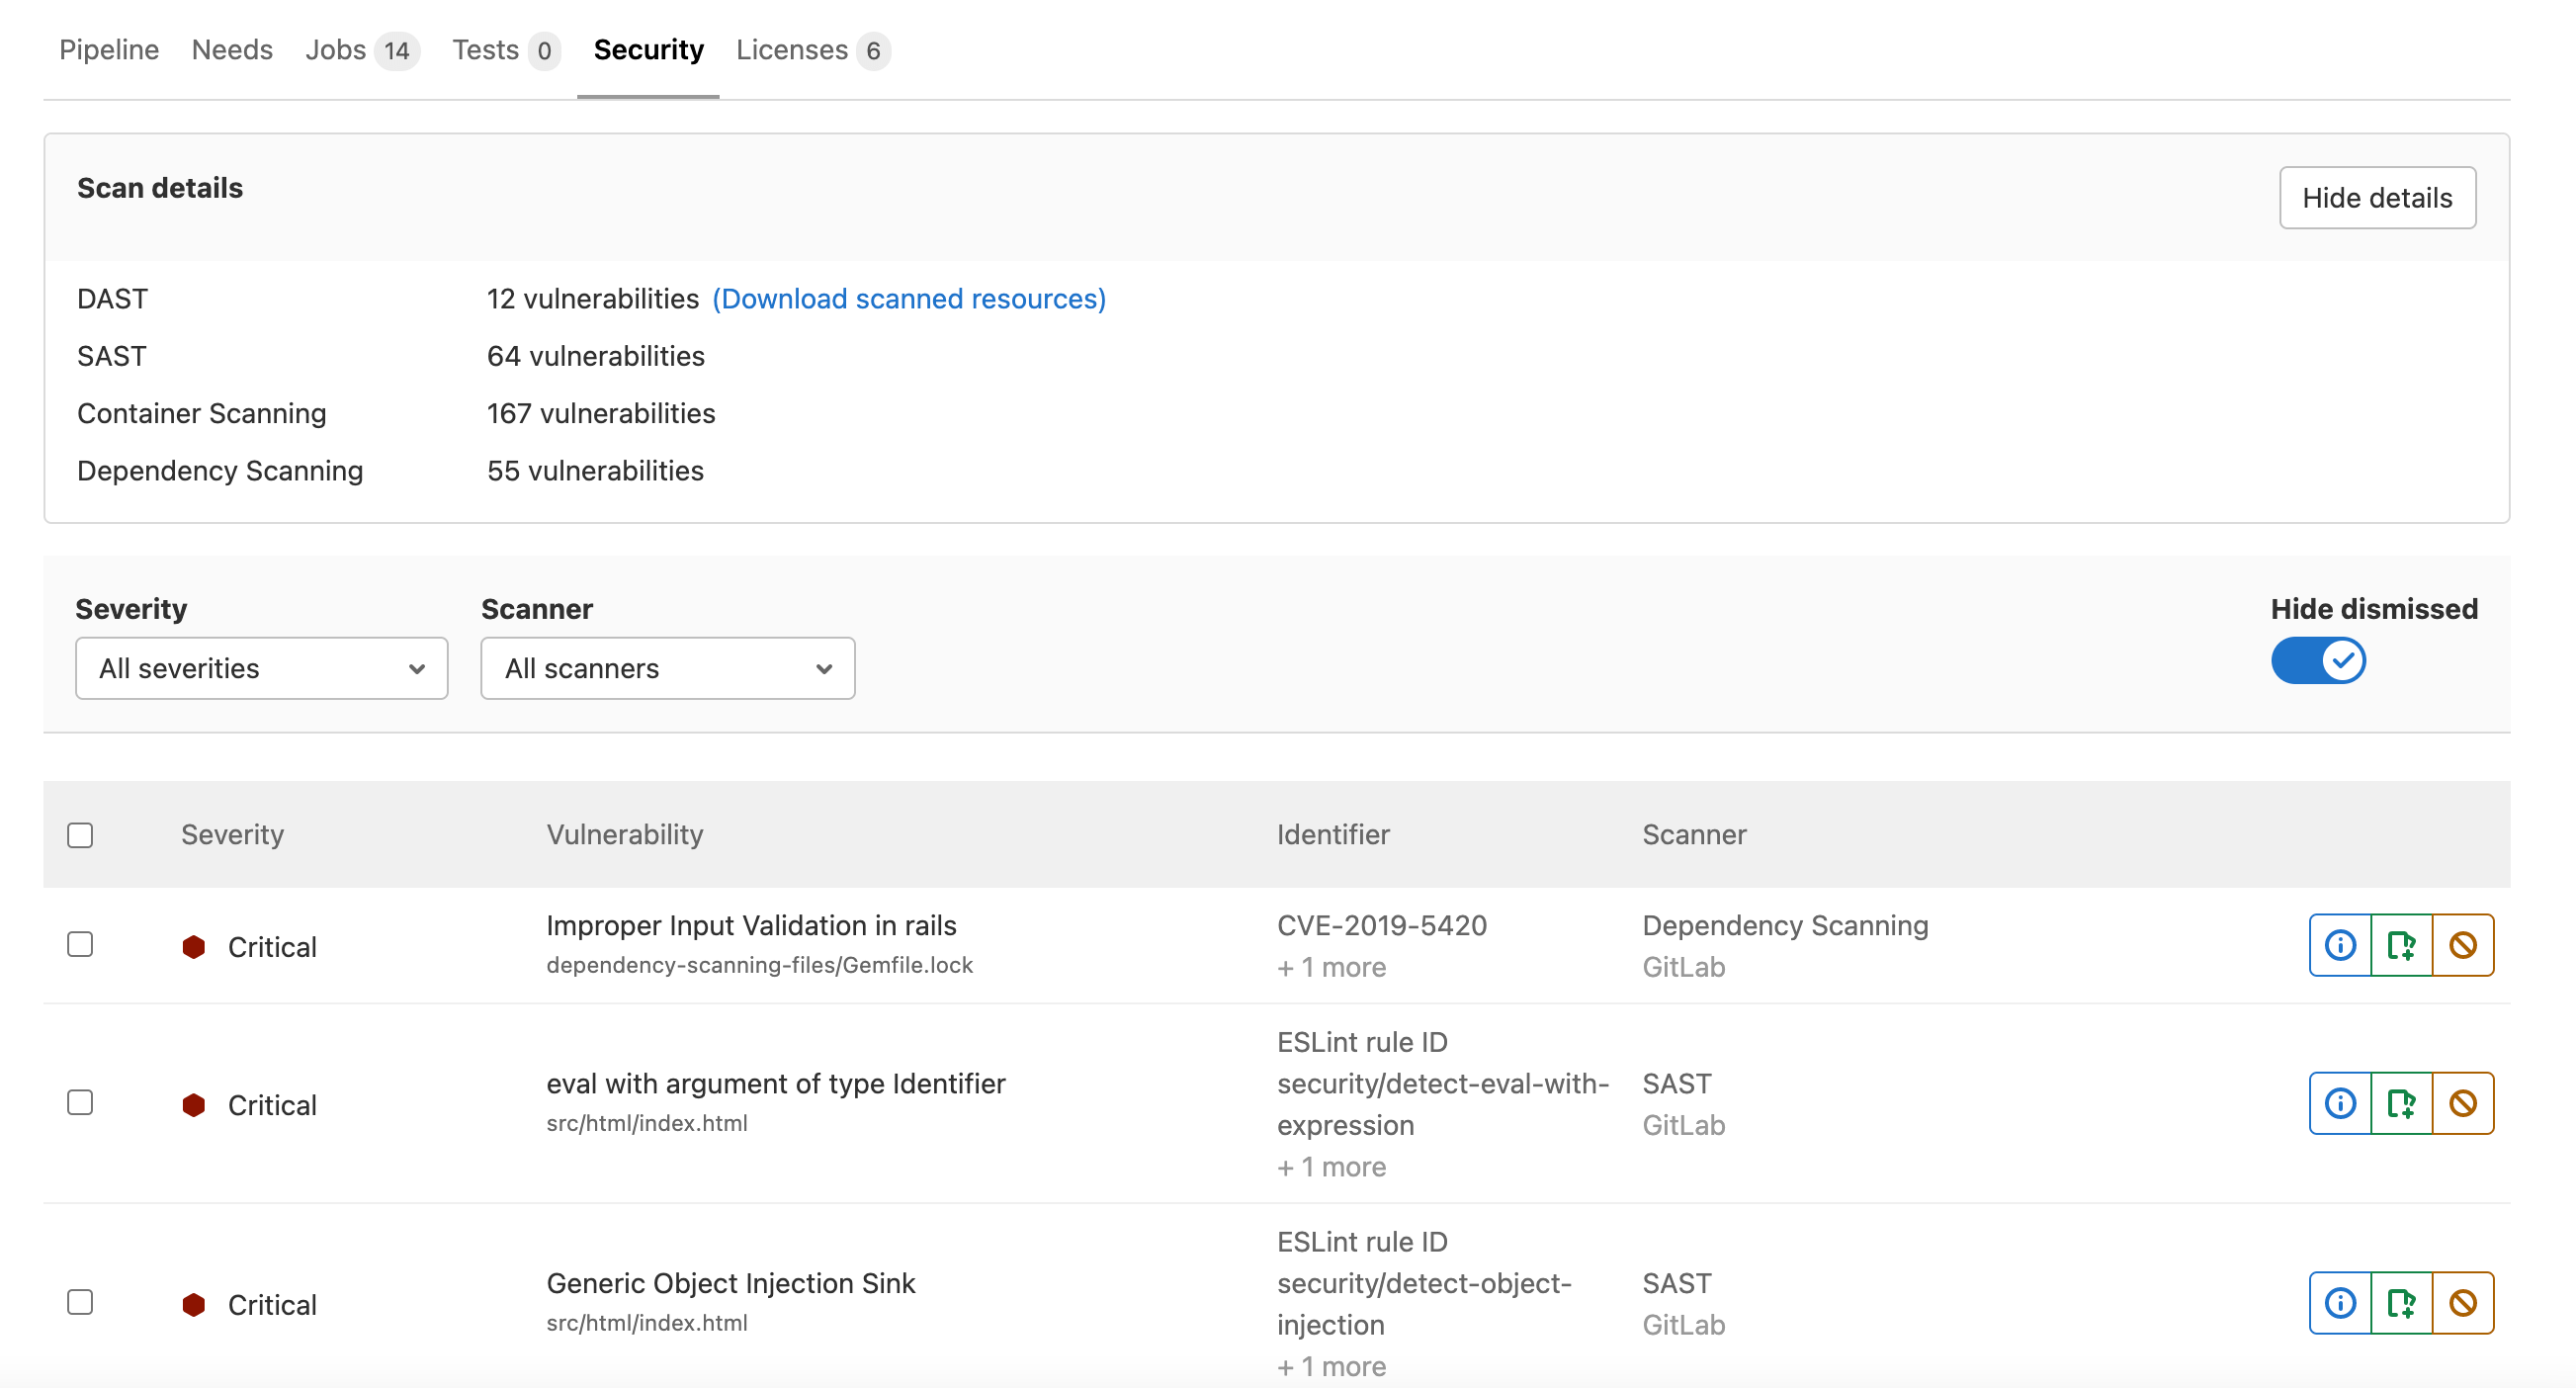The width and height of the screenshot is (2576, 1388).
Task: Dismiss the eval with argument vulnerability
Action: tap(2462, 1103)
